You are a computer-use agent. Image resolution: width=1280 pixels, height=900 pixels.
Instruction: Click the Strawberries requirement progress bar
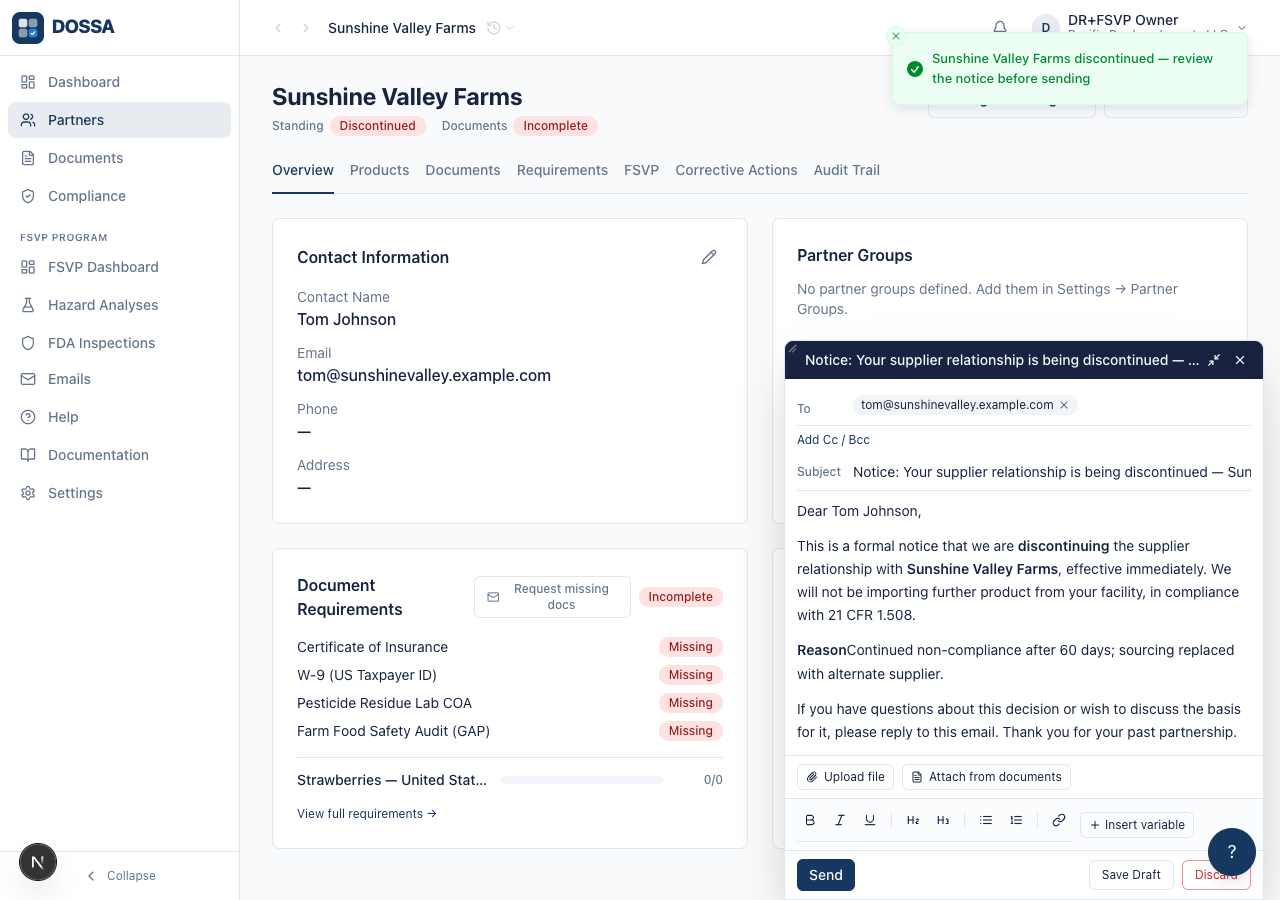(x=582, y=780)
